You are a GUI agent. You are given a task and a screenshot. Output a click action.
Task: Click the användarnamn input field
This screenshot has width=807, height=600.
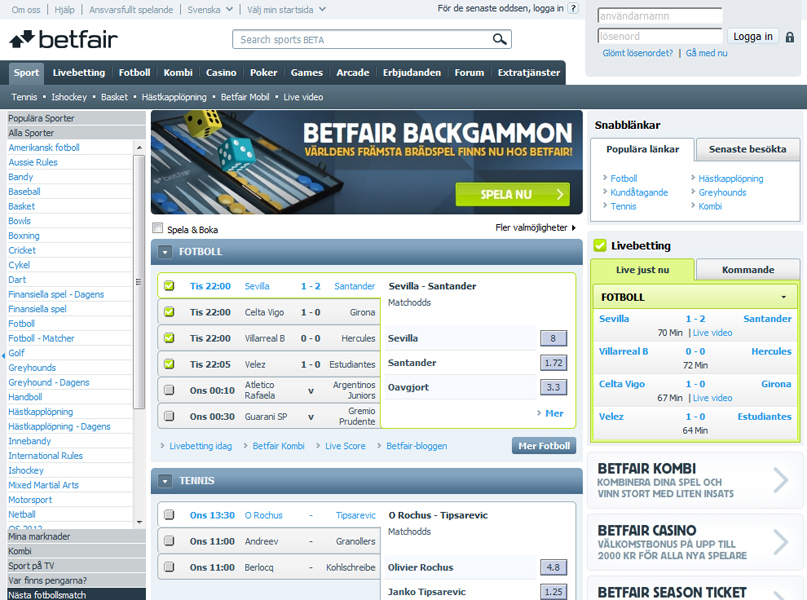pyautogui.click(x=660, y=16)
